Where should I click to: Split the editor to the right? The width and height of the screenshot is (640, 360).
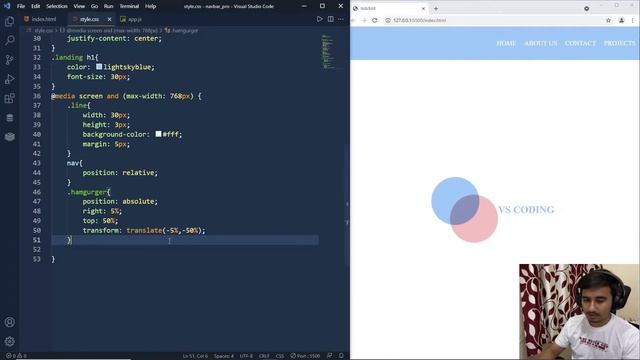330,19
